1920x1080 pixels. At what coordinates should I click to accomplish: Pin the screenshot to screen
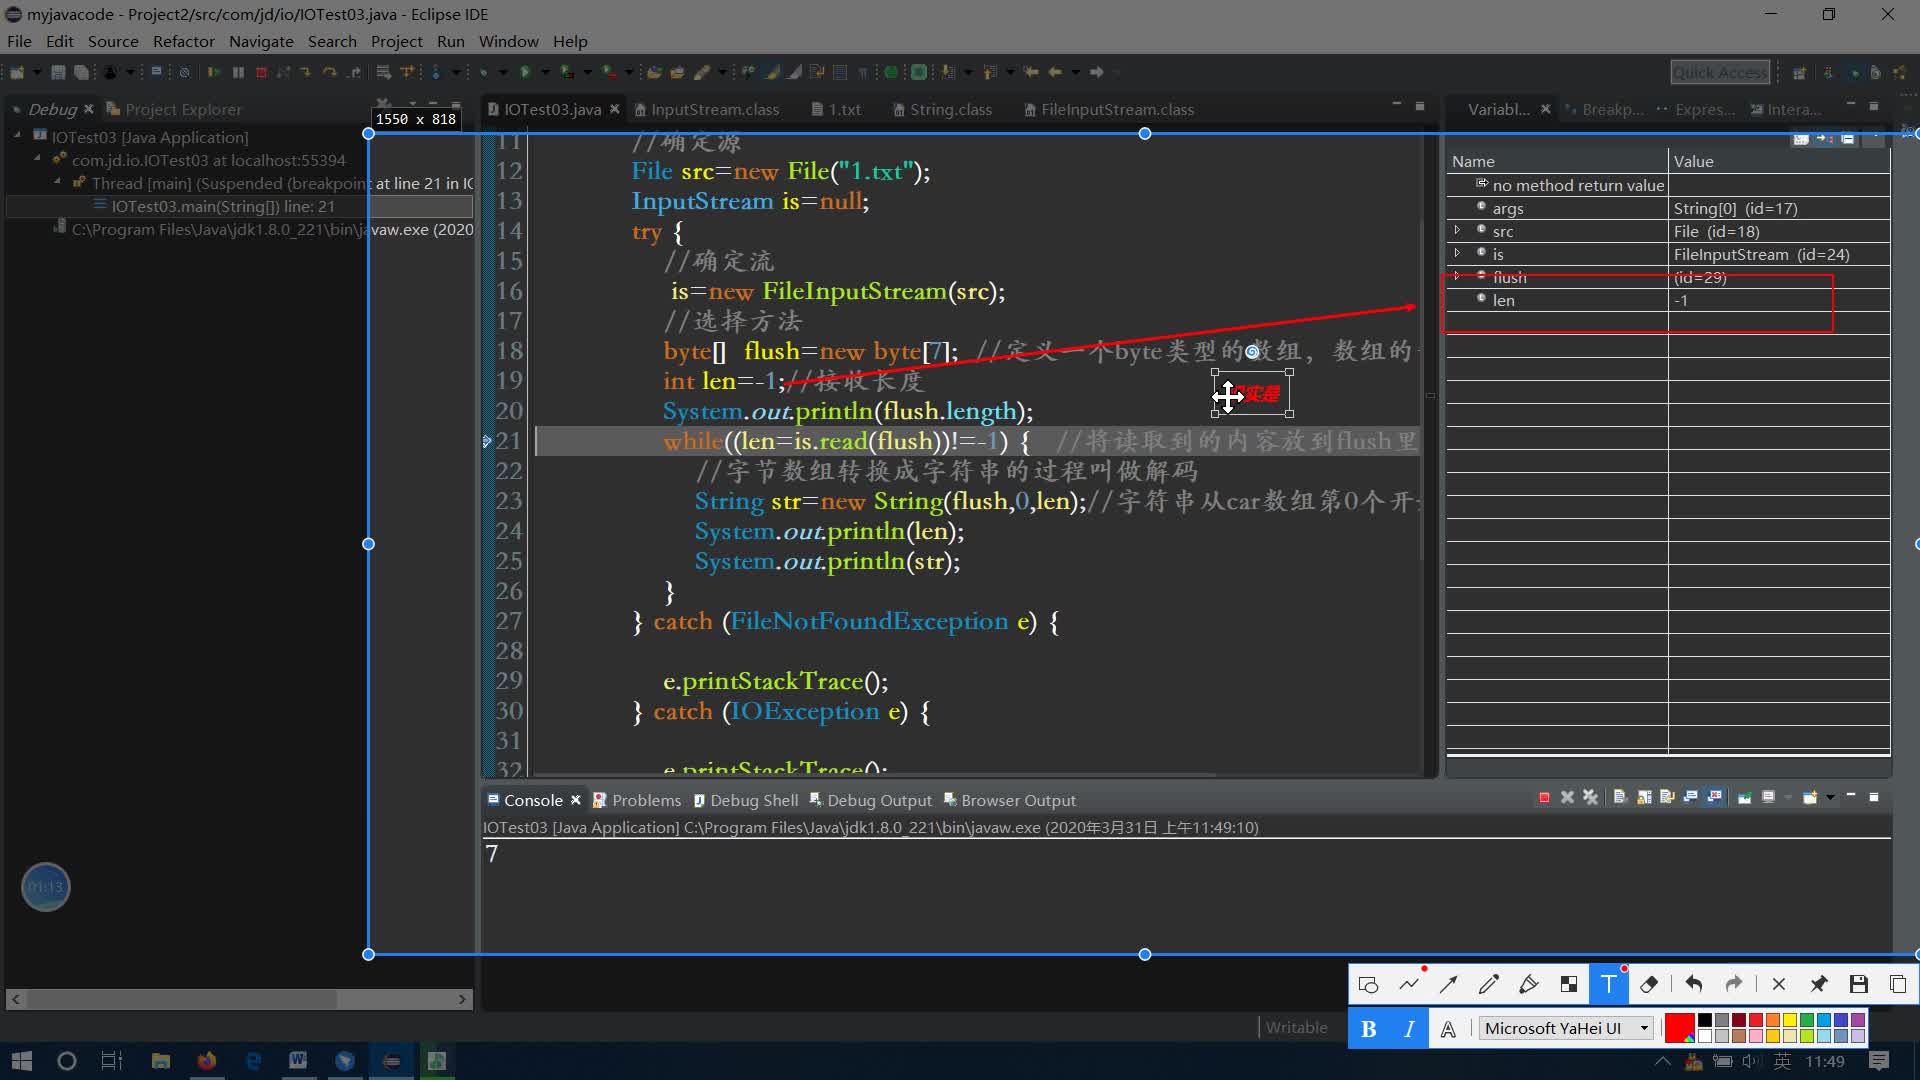[x=1819, y=985]
